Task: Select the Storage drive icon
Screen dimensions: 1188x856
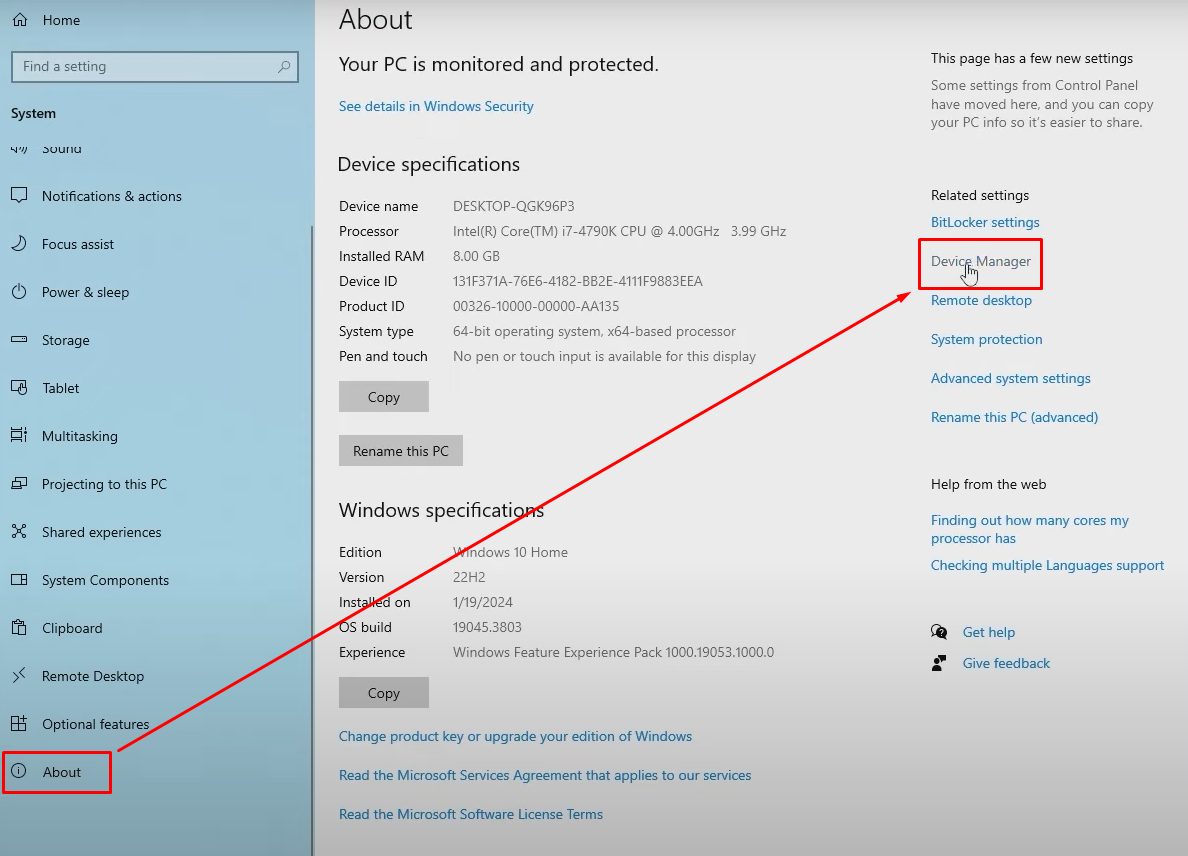Action: pos(19,340)
